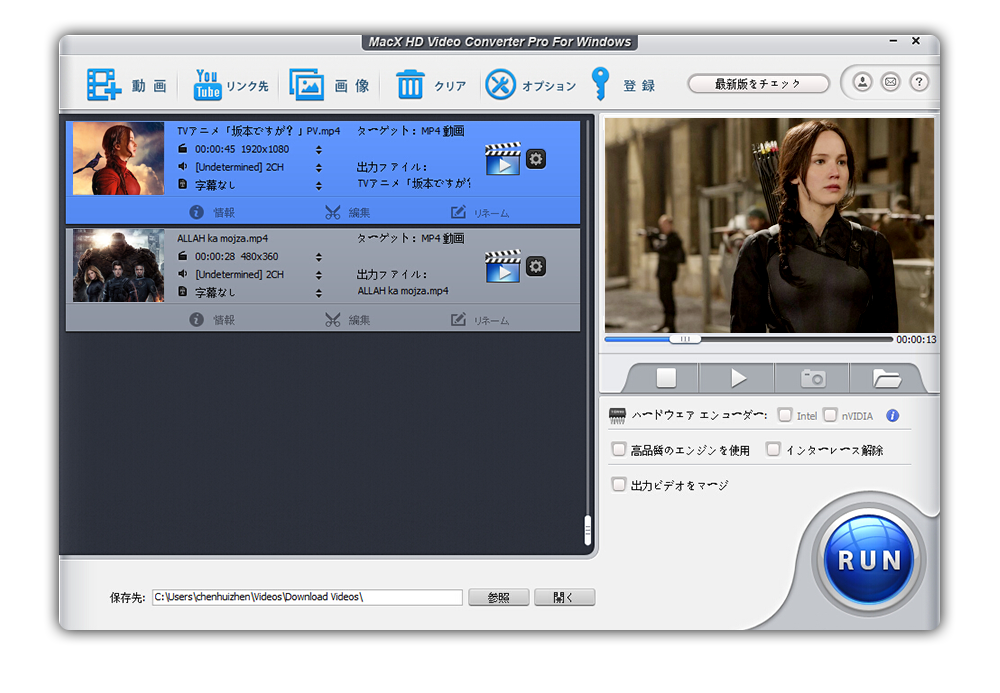Click the clapperboard icon of the TVアニメ video

pyautogui.click(x=503, y=159)
